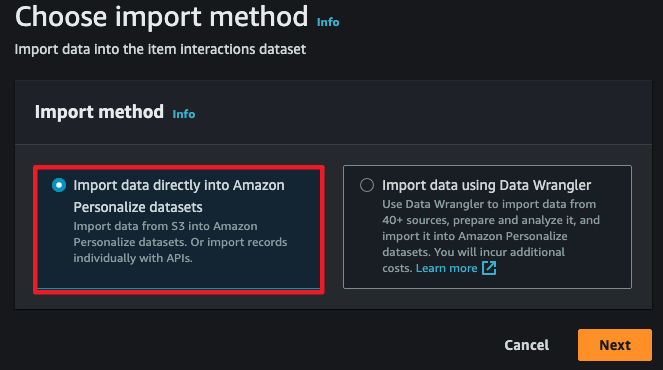663x370 pixels.
Task: Click Info link beside Choose import method heading
Action: tap(328, 22)
